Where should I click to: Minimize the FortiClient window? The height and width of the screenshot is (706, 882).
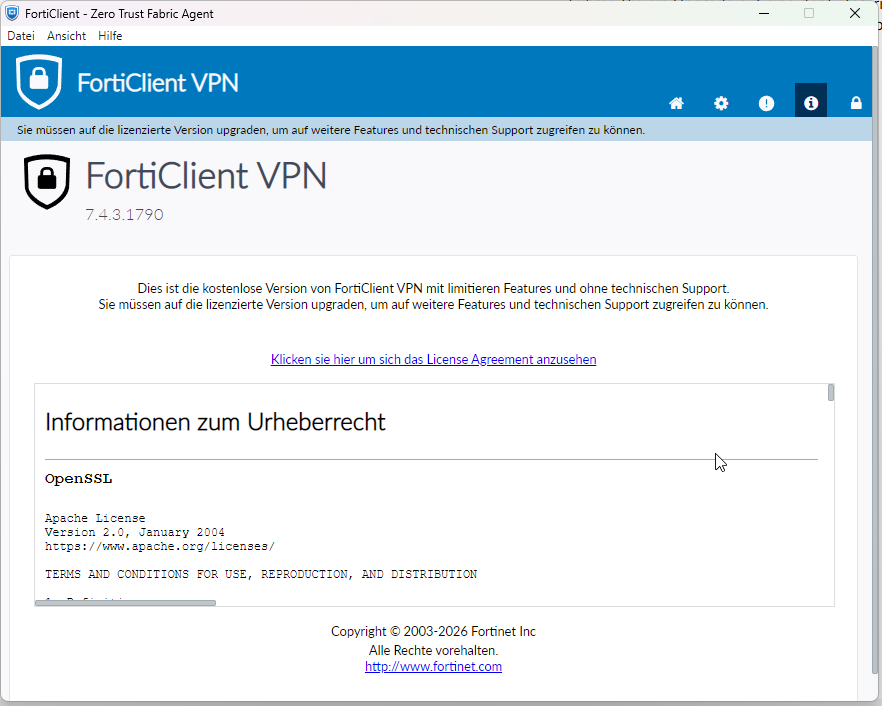[764, 13]
